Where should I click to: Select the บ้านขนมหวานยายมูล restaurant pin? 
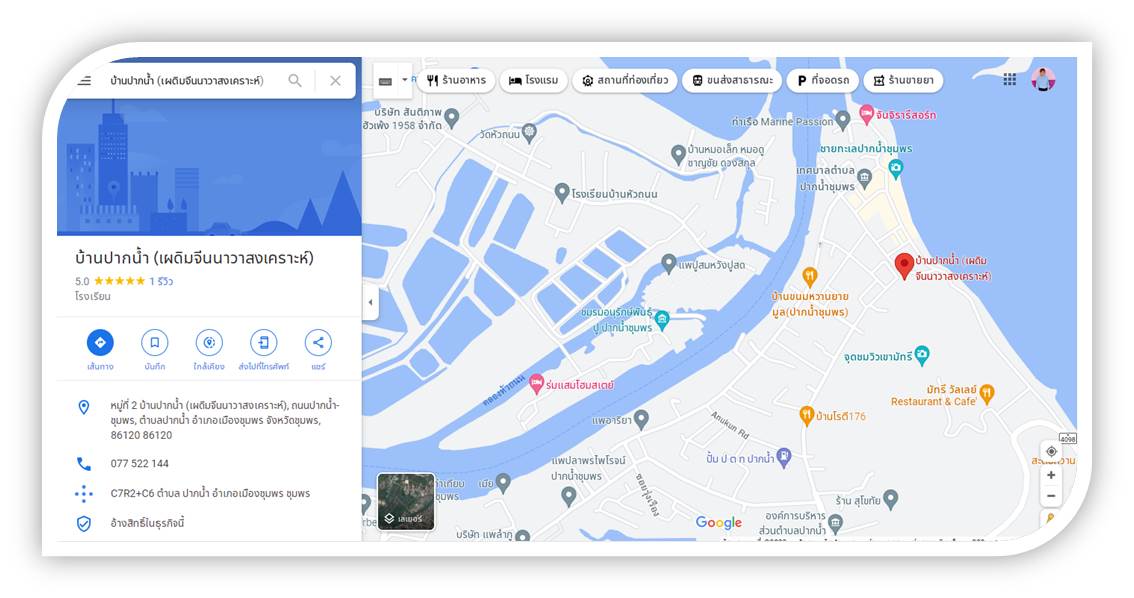point(810,276)
